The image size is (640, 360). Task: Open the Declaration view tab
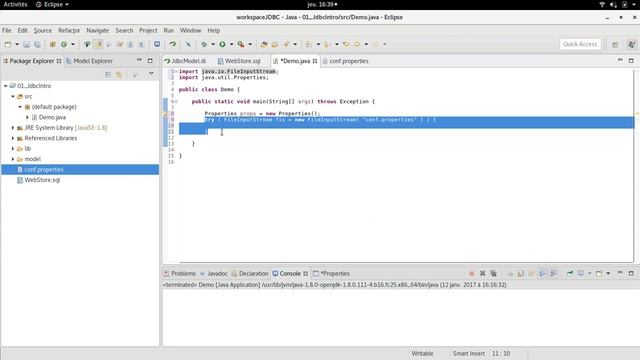click(250, 273)
